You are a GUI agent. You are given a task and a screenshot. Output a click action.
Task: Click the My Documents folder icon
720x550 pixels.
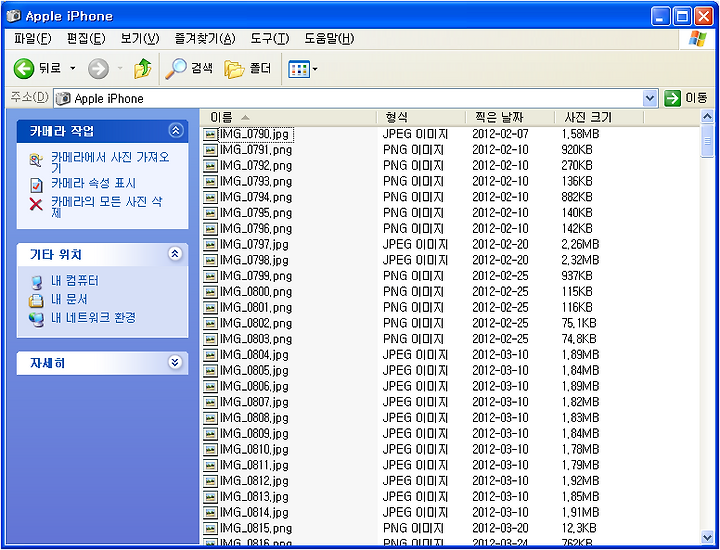click(x=36, y=300)
